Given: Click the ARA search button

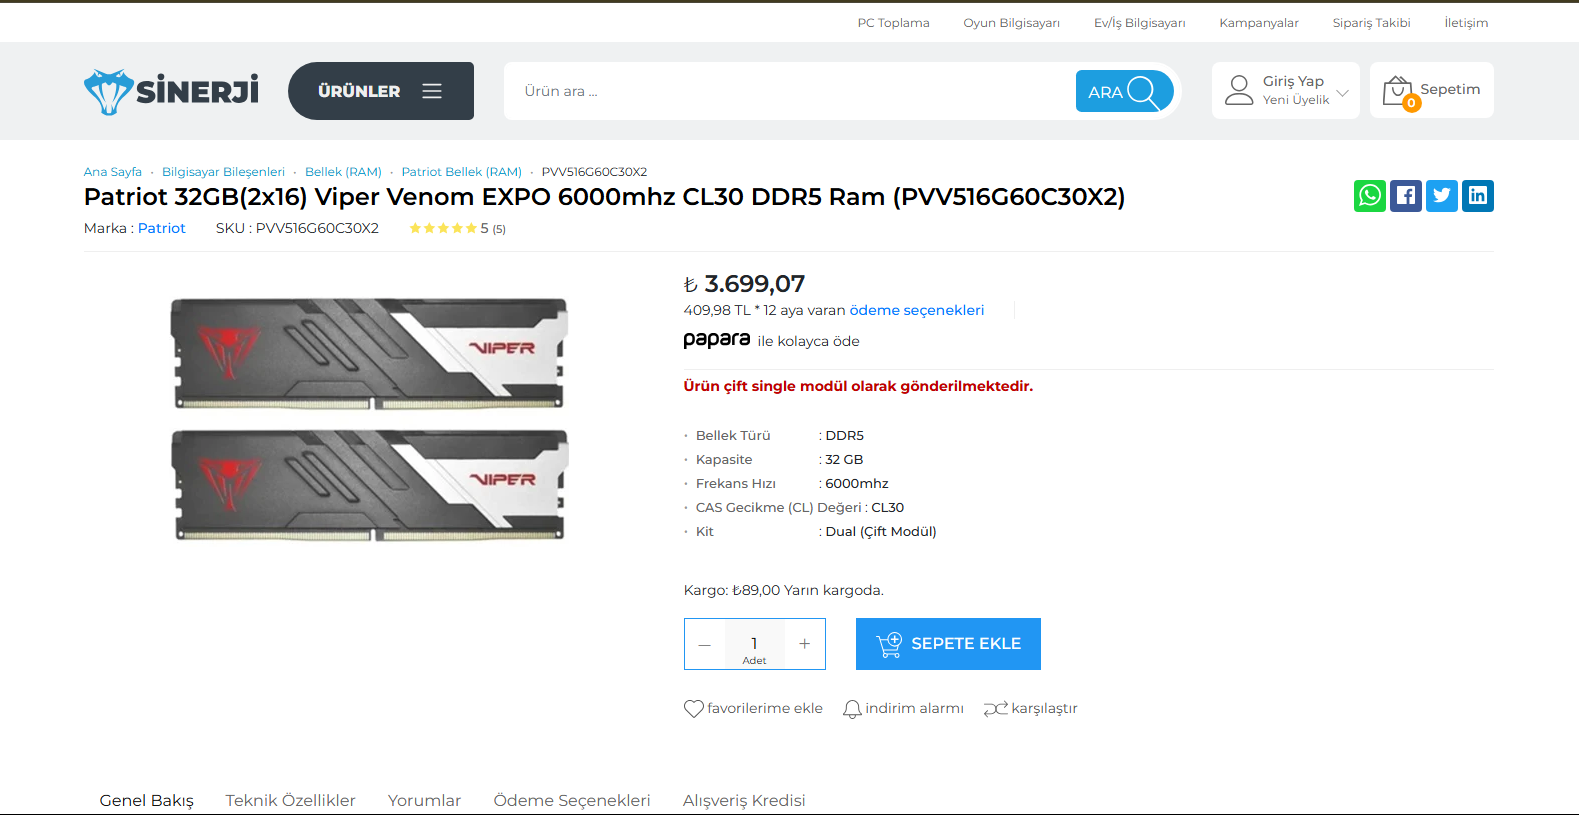Looking at the screenshot, I should 1124,91.
